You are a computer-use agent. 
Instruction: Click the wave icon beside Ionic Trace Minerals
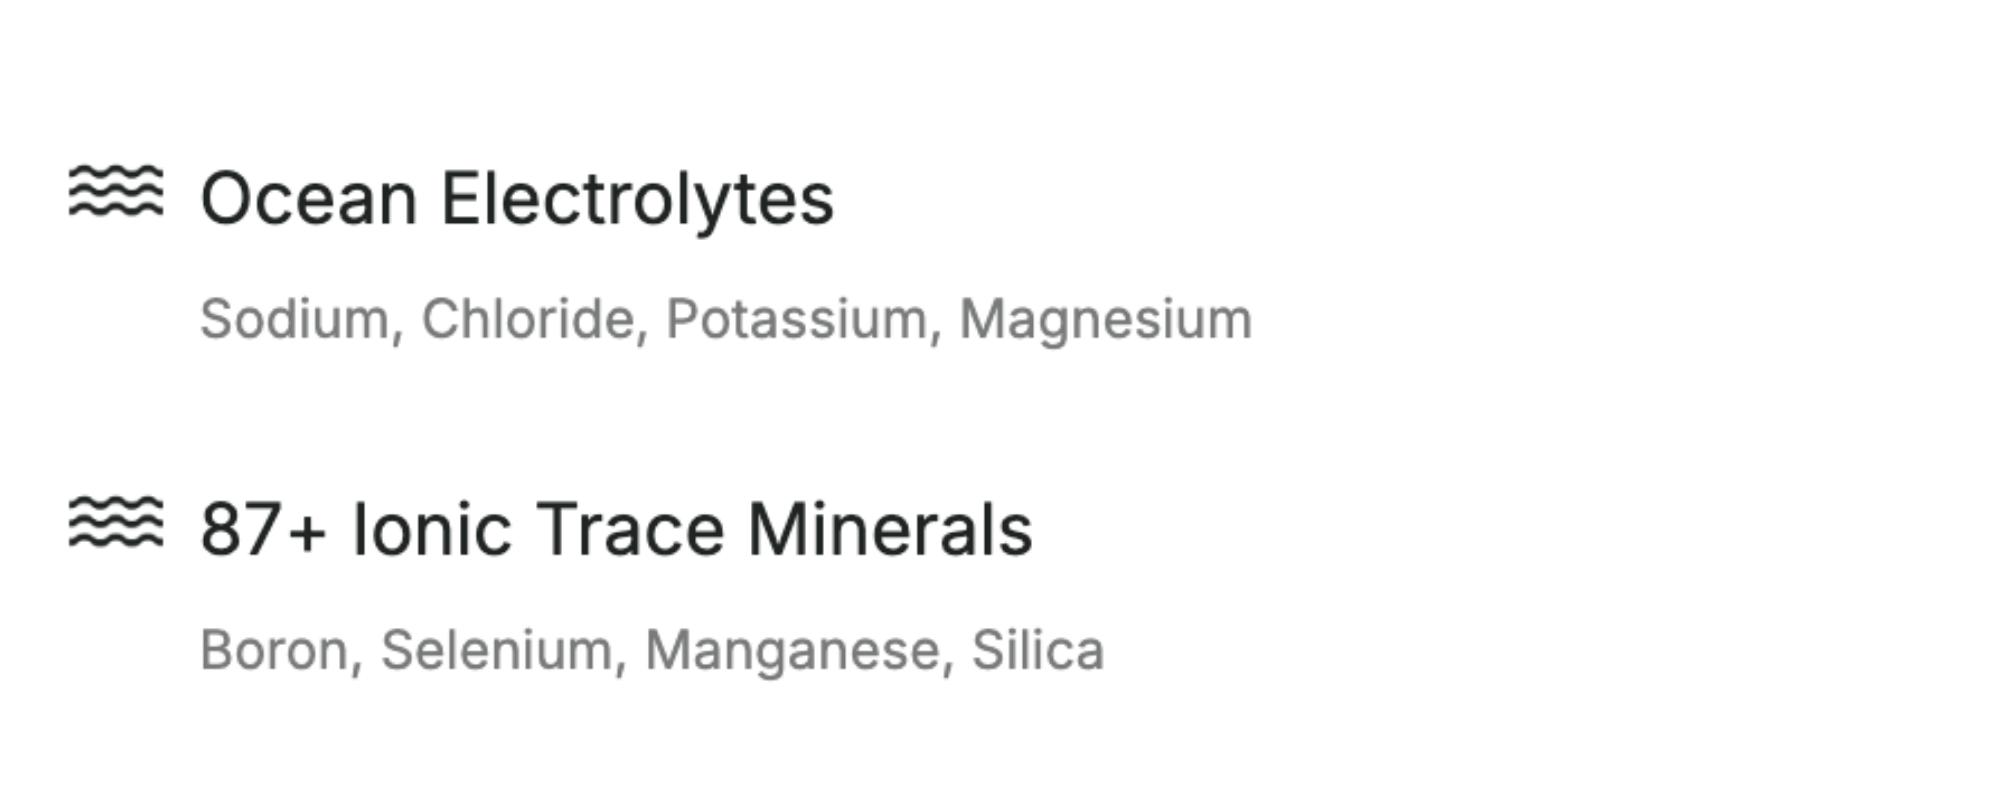(x=115, y=522)
